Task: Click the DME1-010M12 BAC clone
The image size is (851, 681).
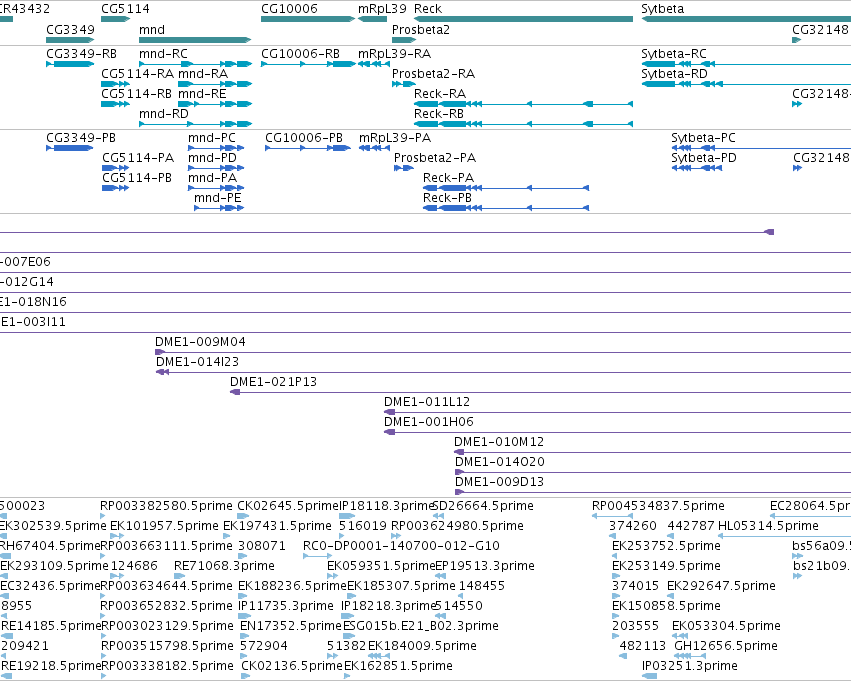Action: coord(652,452)
